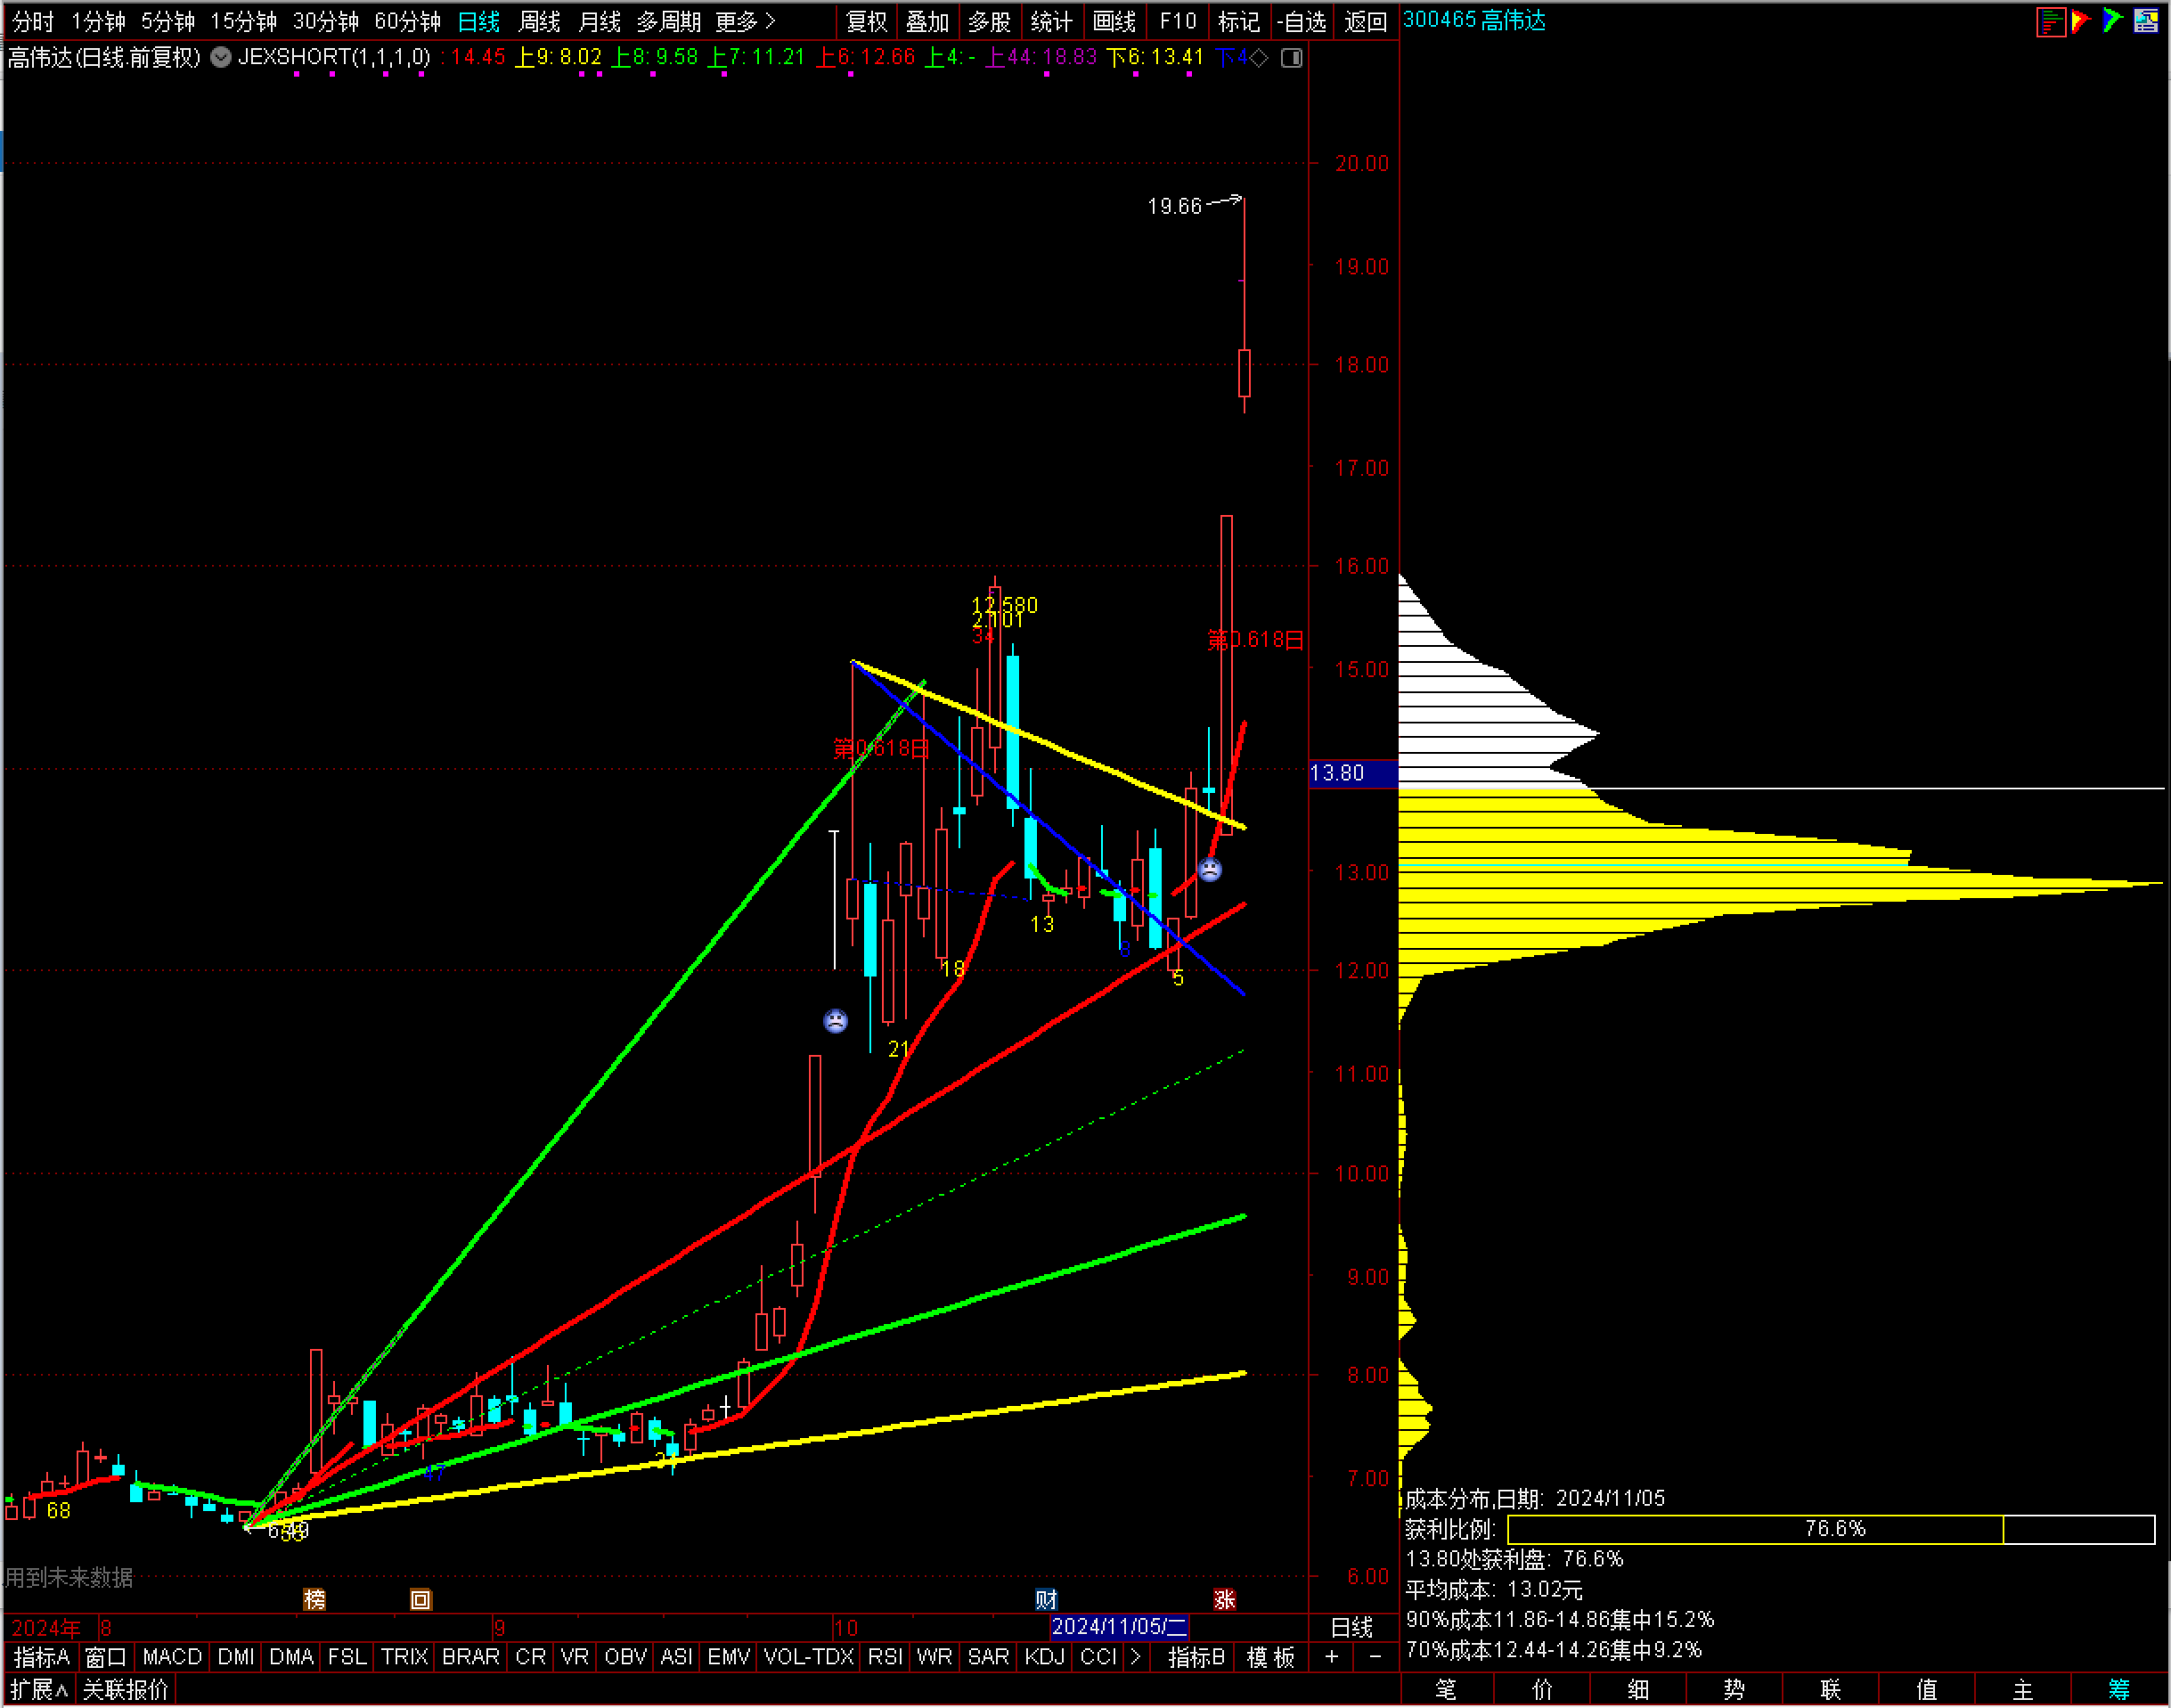Image resolution: width=2171 pixels, height=1708 pixels.
Task: Select the 指标B tab
Action: (x=1196, y=1657)
